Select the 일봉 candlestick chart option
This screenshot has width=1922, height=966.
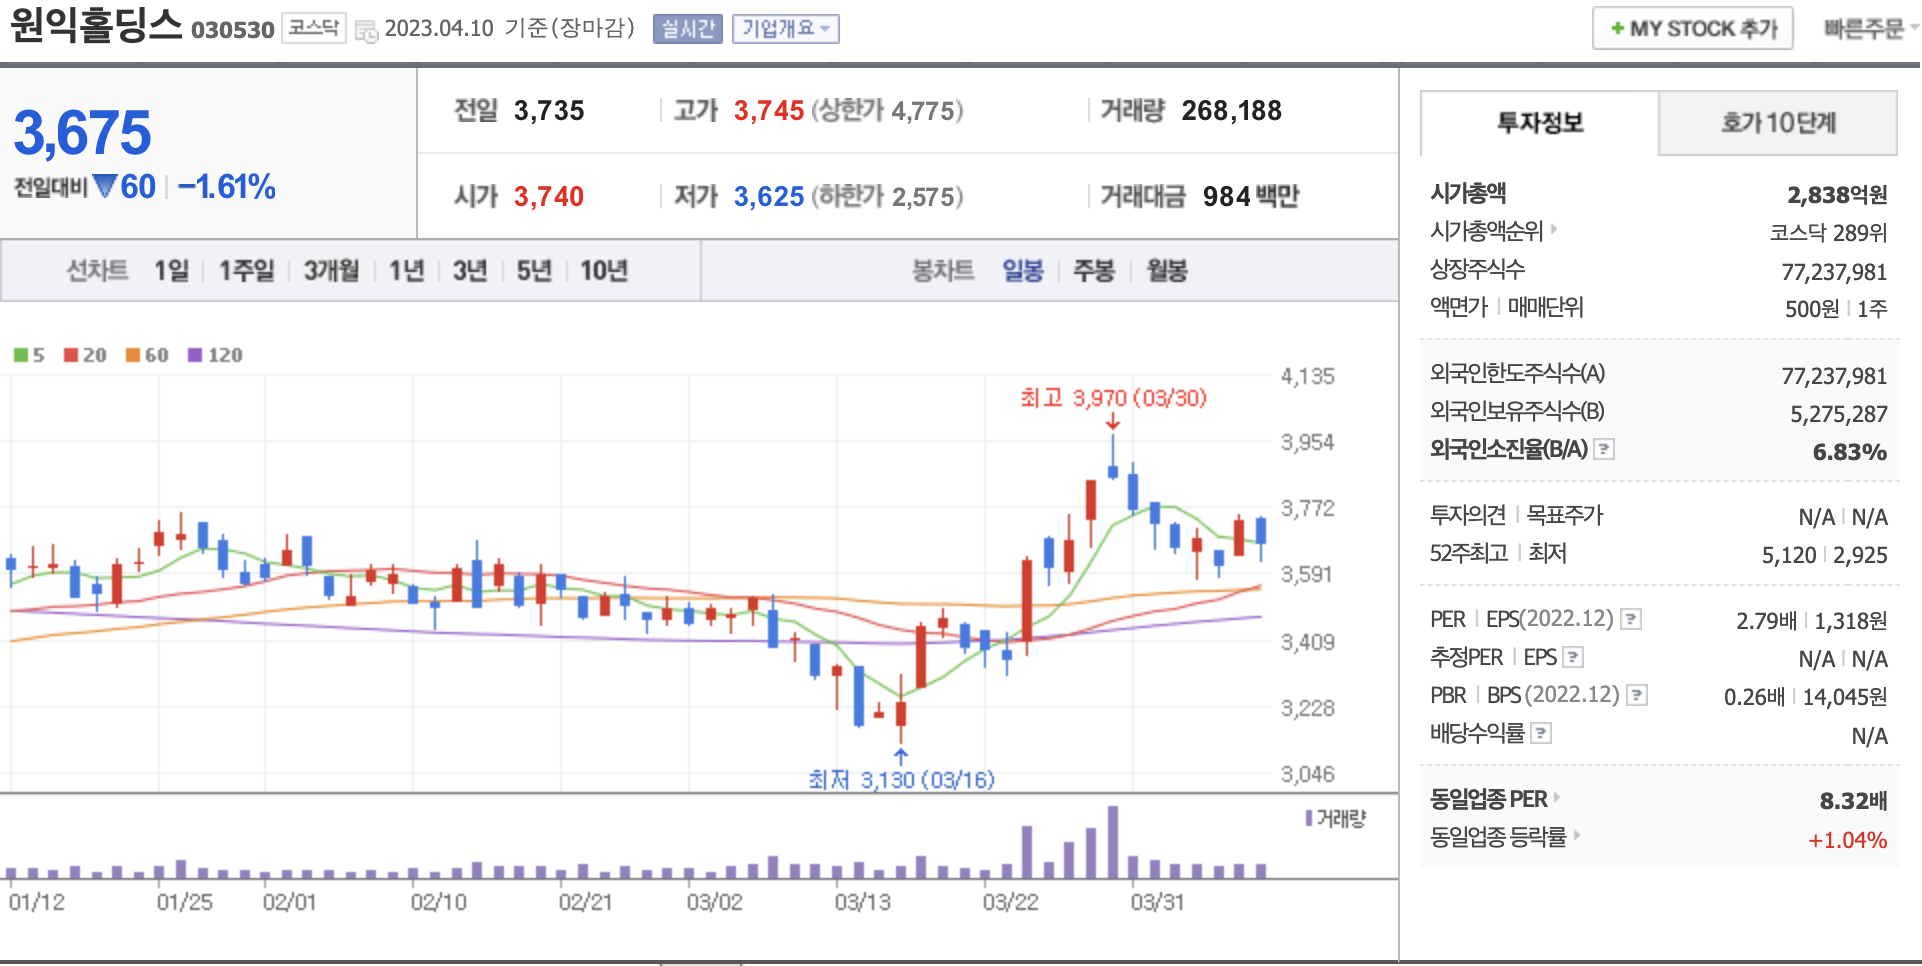tap(1022, 271)
